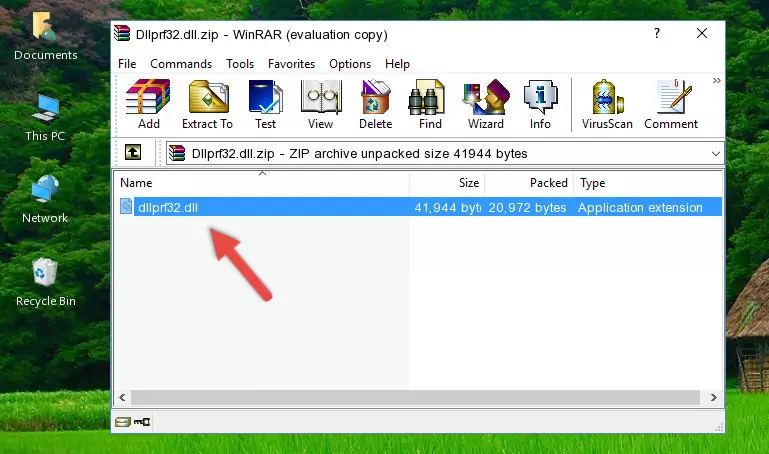Click the Extract To toolbar icon

(x=207, y=104)
